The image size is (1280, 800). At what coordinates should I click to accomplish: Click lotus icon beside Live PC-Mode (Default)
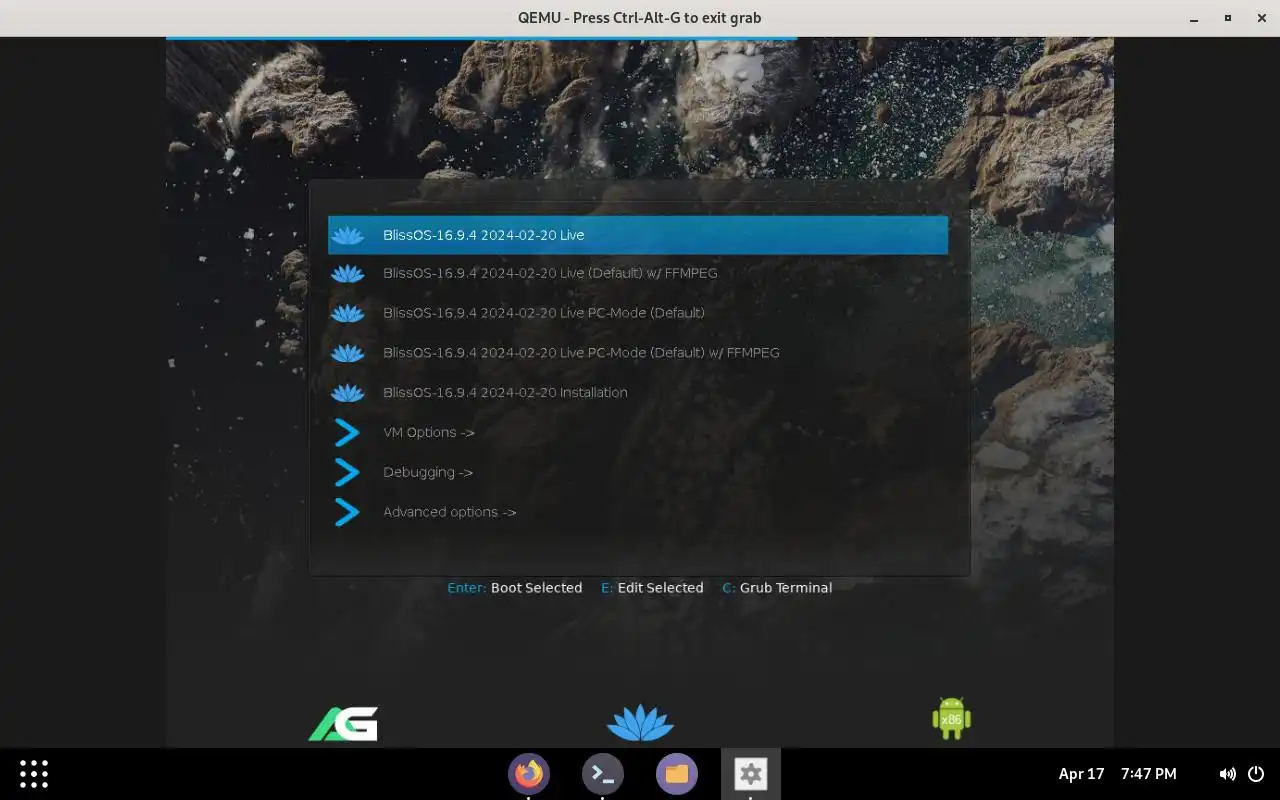tap(348, 313)
